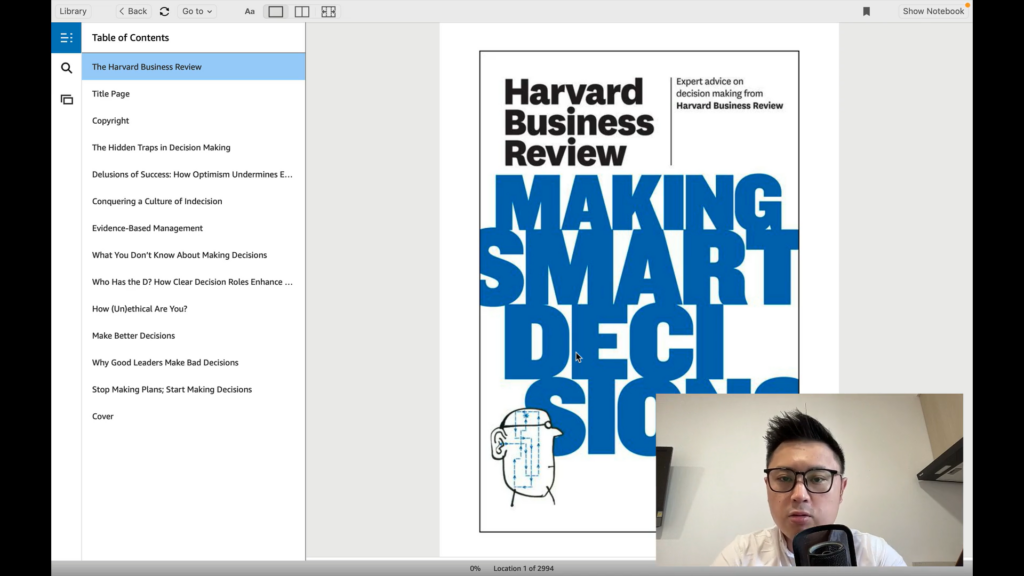Viewport: 1024px width, 576px height.
Task: Open the Copyright entry
Action: (x=193, y=120)
